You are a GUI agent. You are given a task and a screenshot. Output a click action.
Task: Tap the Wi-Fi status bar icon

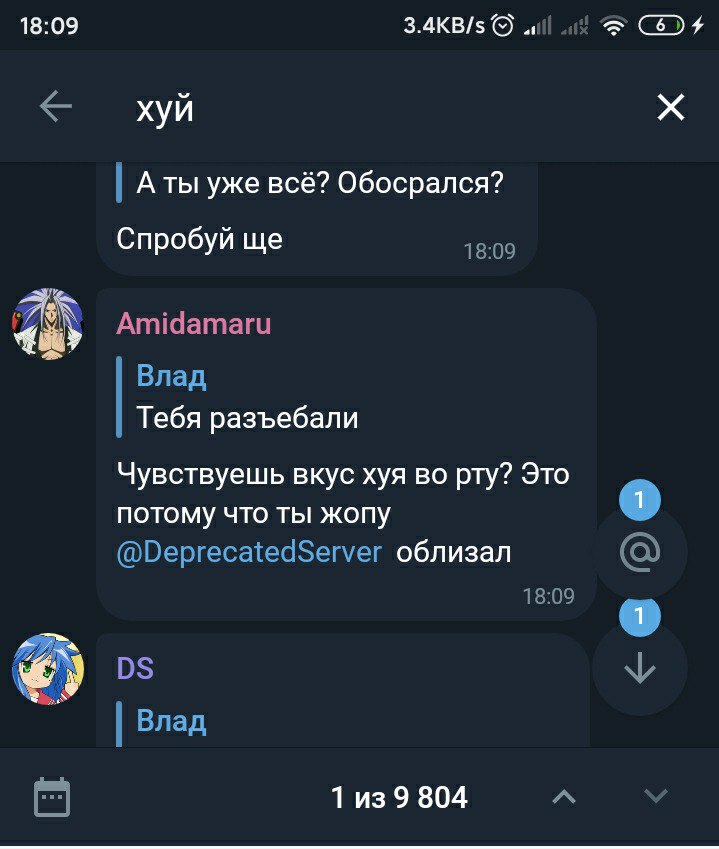point(613,25)
